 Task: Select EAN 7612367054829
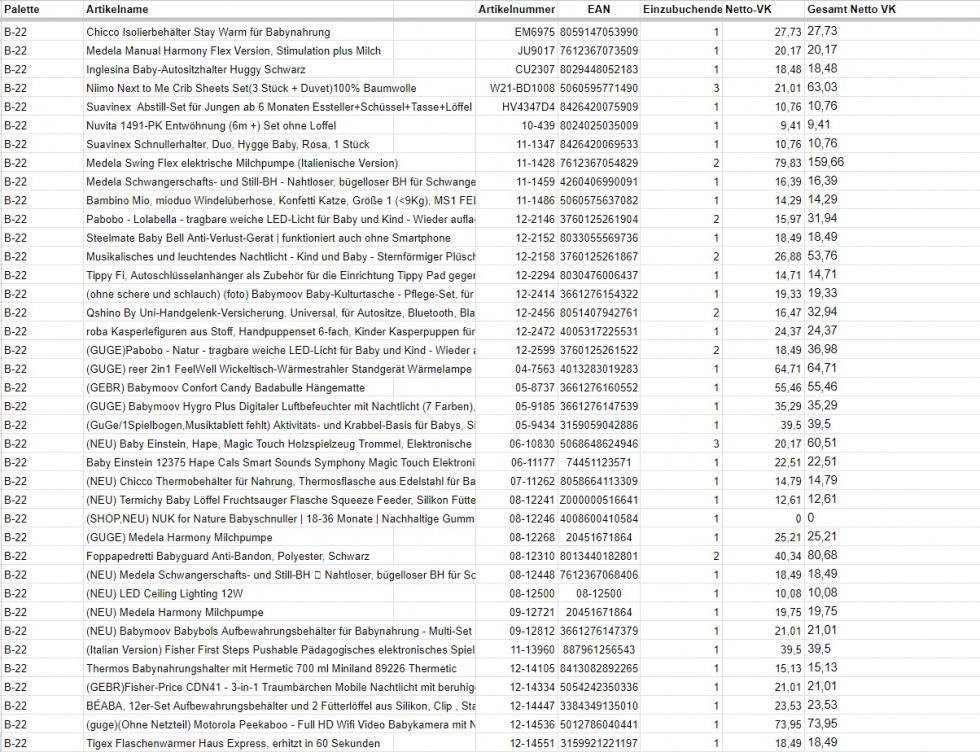coord(599,163)
